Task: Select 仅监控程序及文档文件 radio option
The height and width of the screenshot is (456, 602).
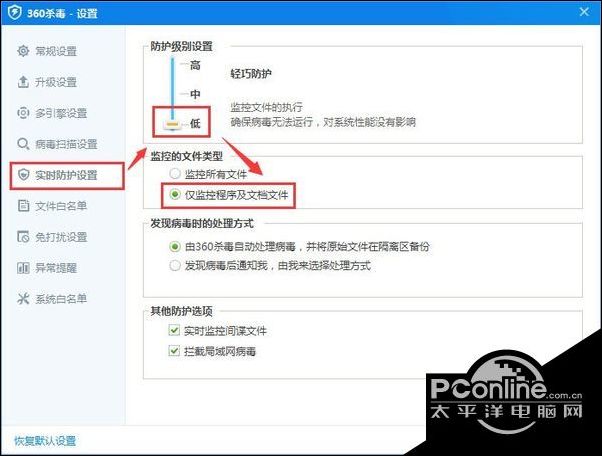Action: pos(175,195)
